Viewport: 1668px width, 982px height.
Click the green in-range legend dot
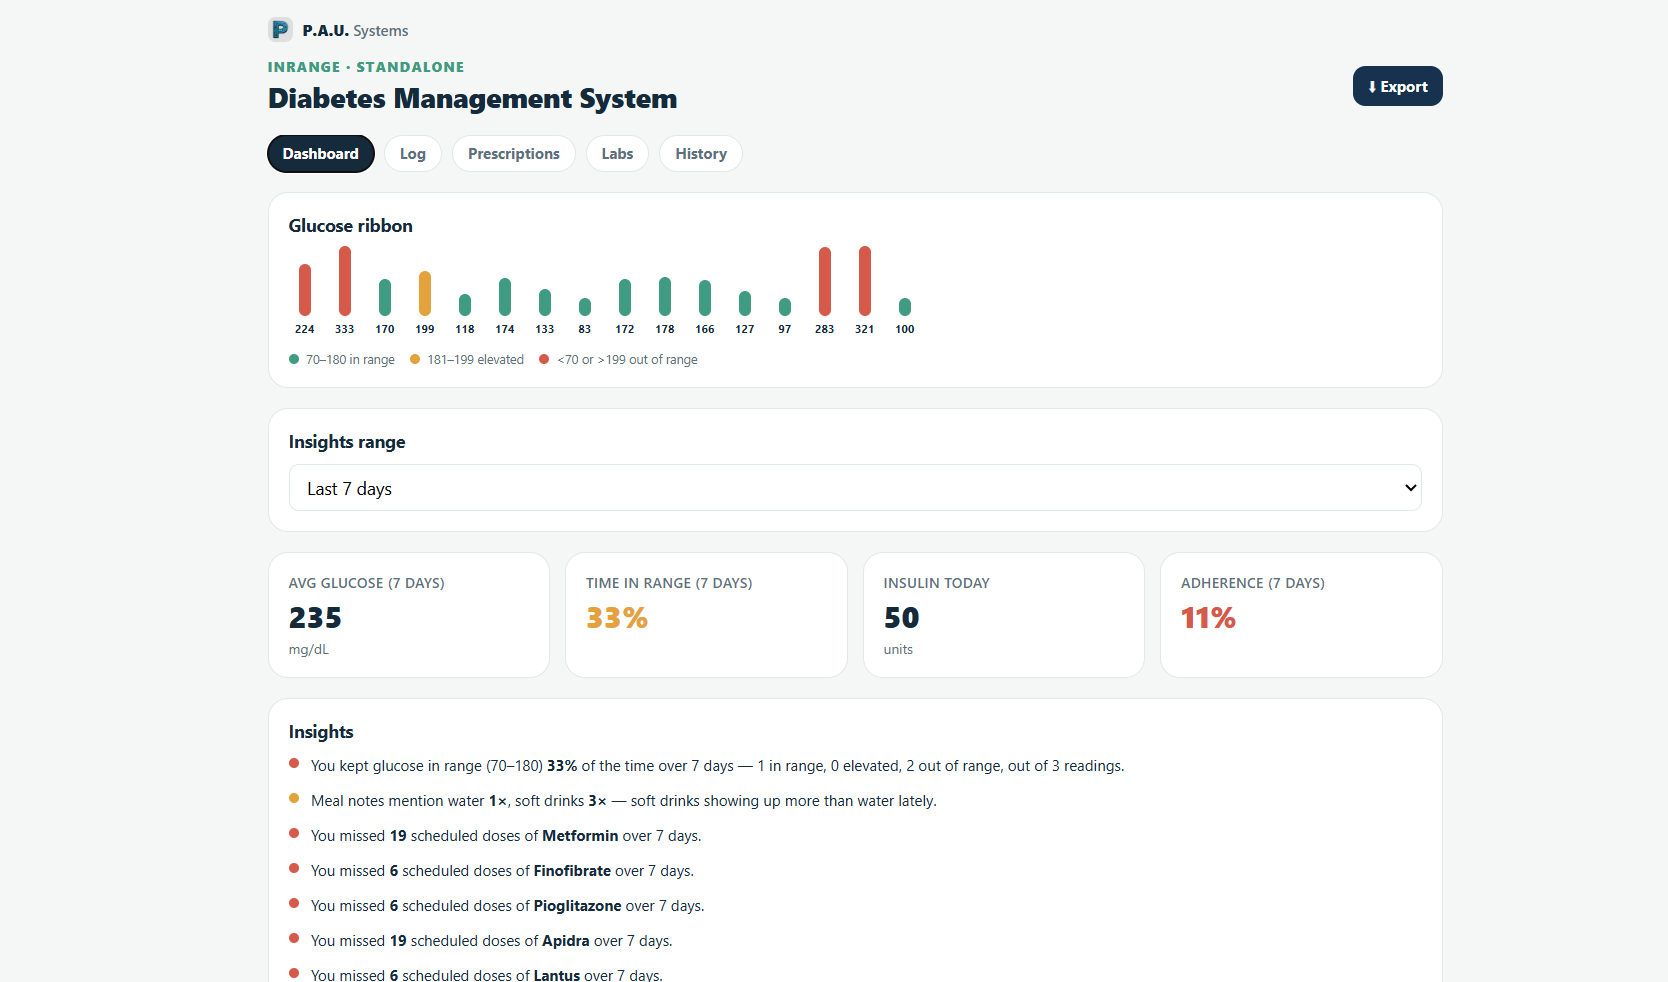pos(294,359)
